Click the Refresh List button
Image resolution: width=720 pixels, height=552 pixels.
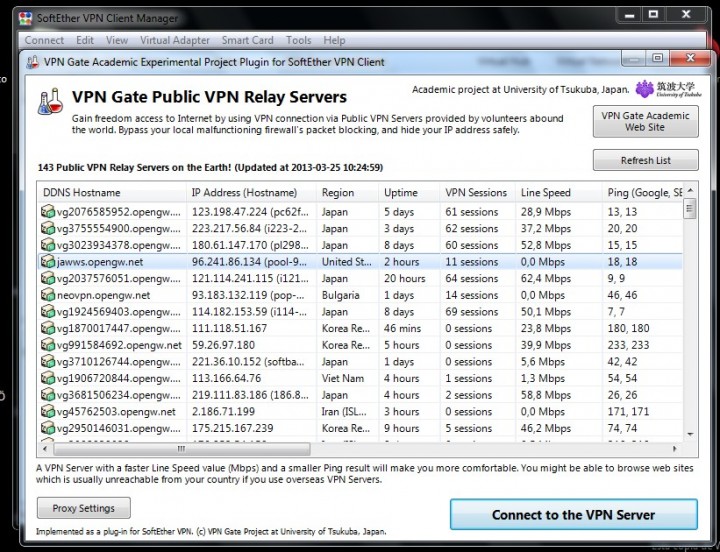(646, 160)
